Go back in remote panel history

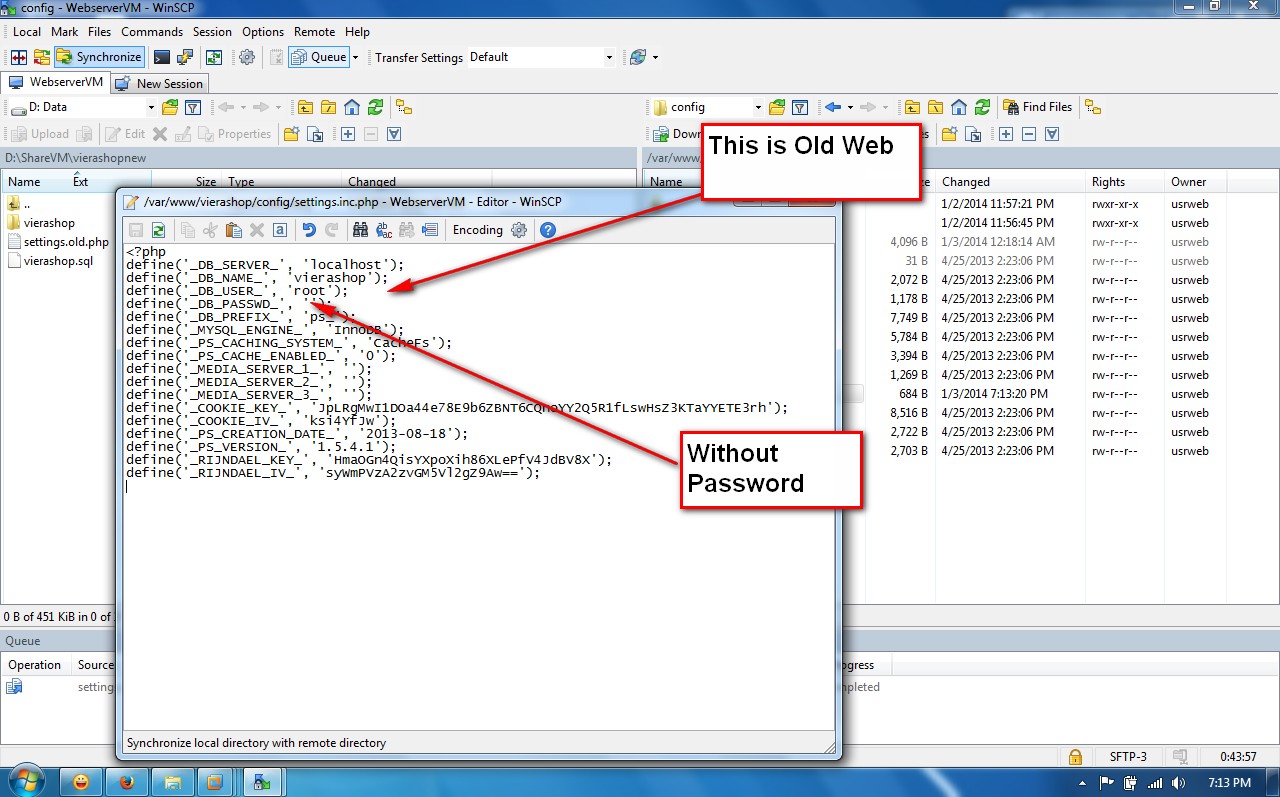(832, 107)
